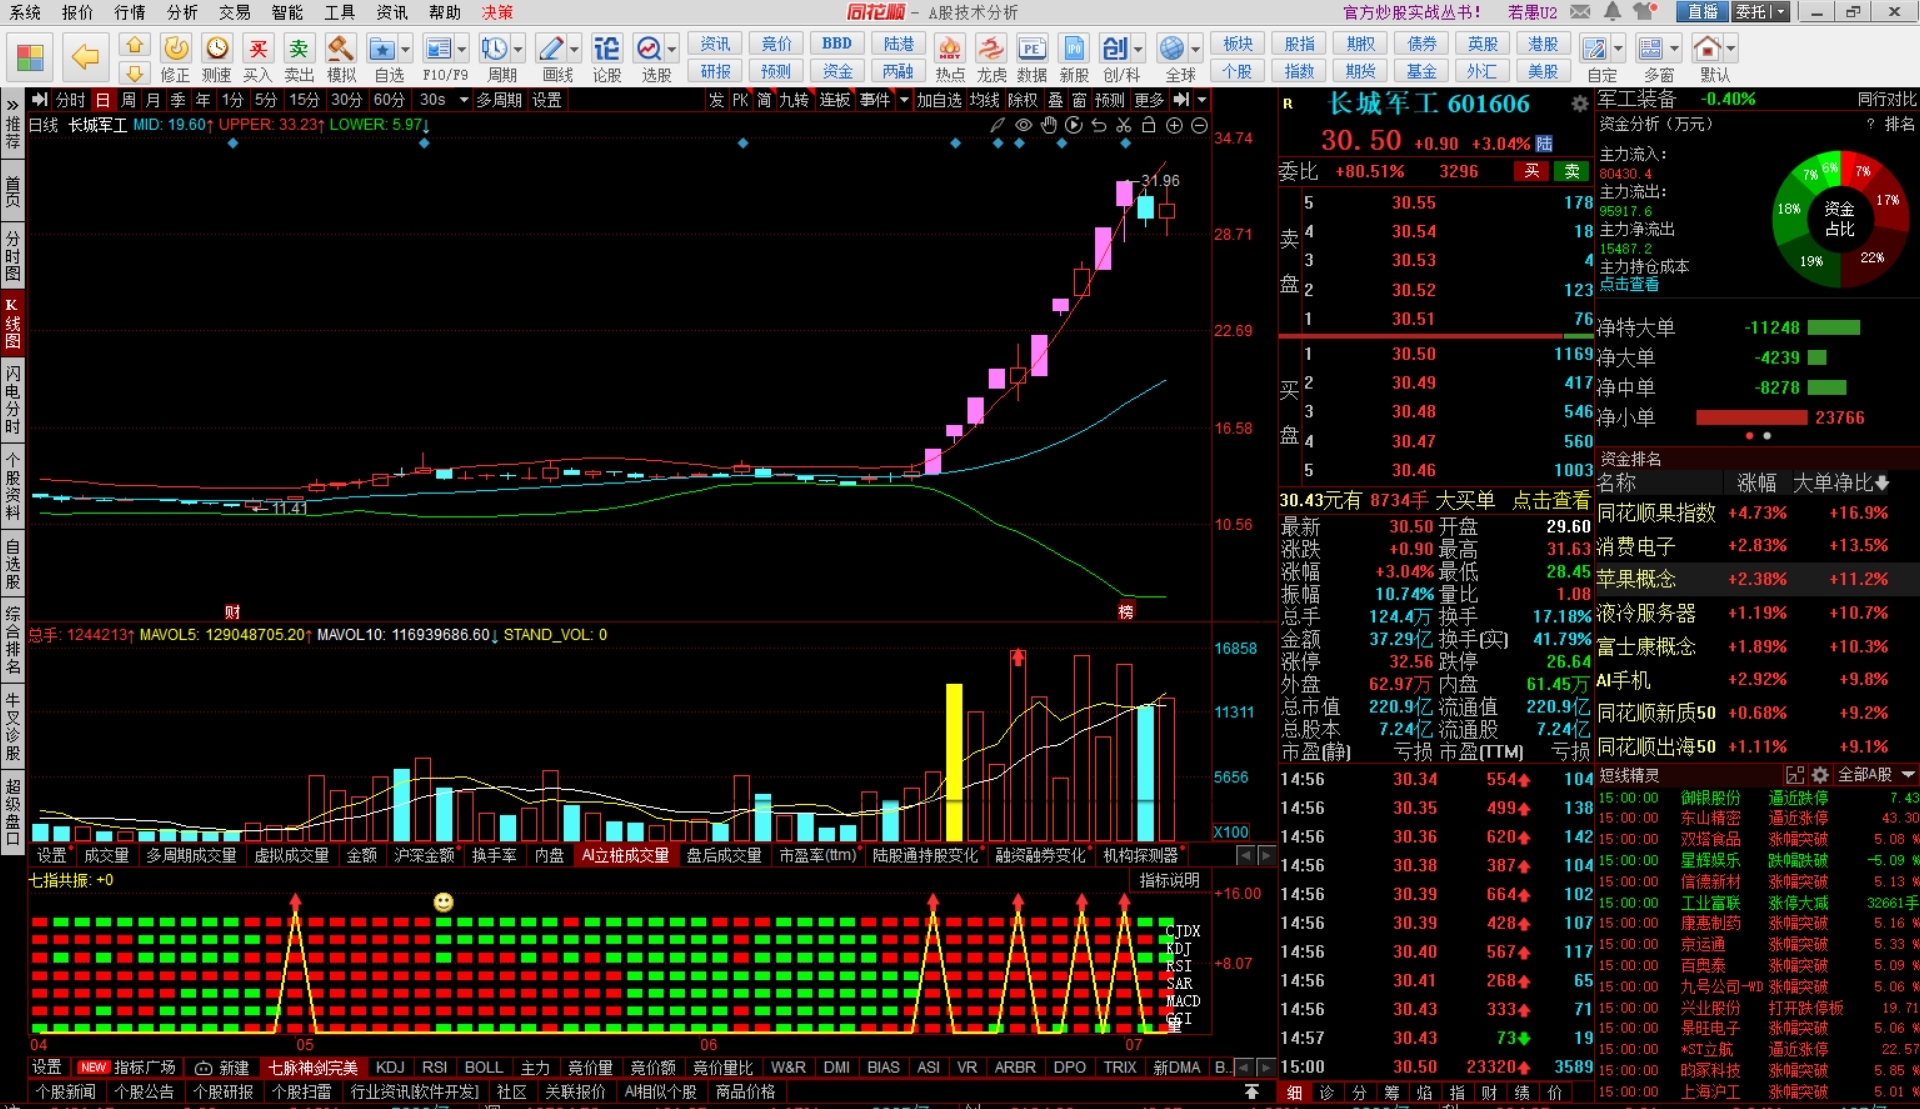
Task: Click the back arrow navigation icon
Action: pos(86,57)
